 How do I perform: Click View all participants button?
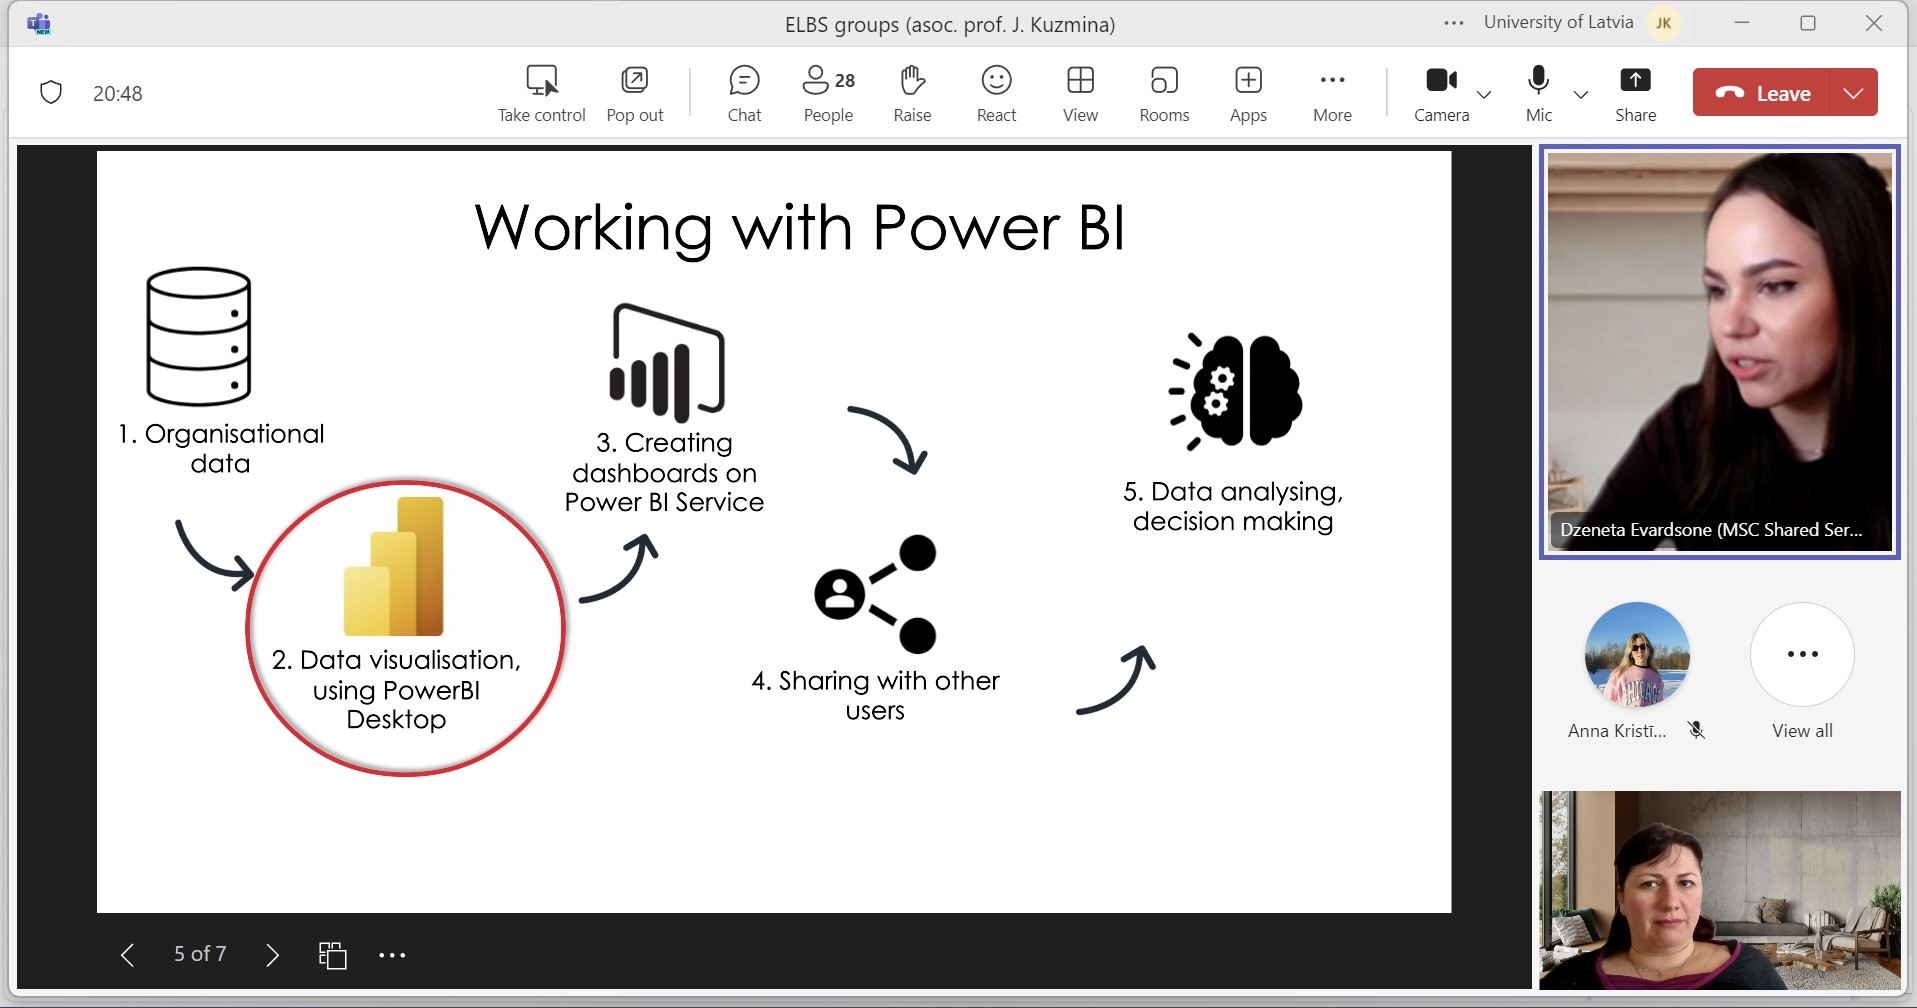tap(1802, 670)
